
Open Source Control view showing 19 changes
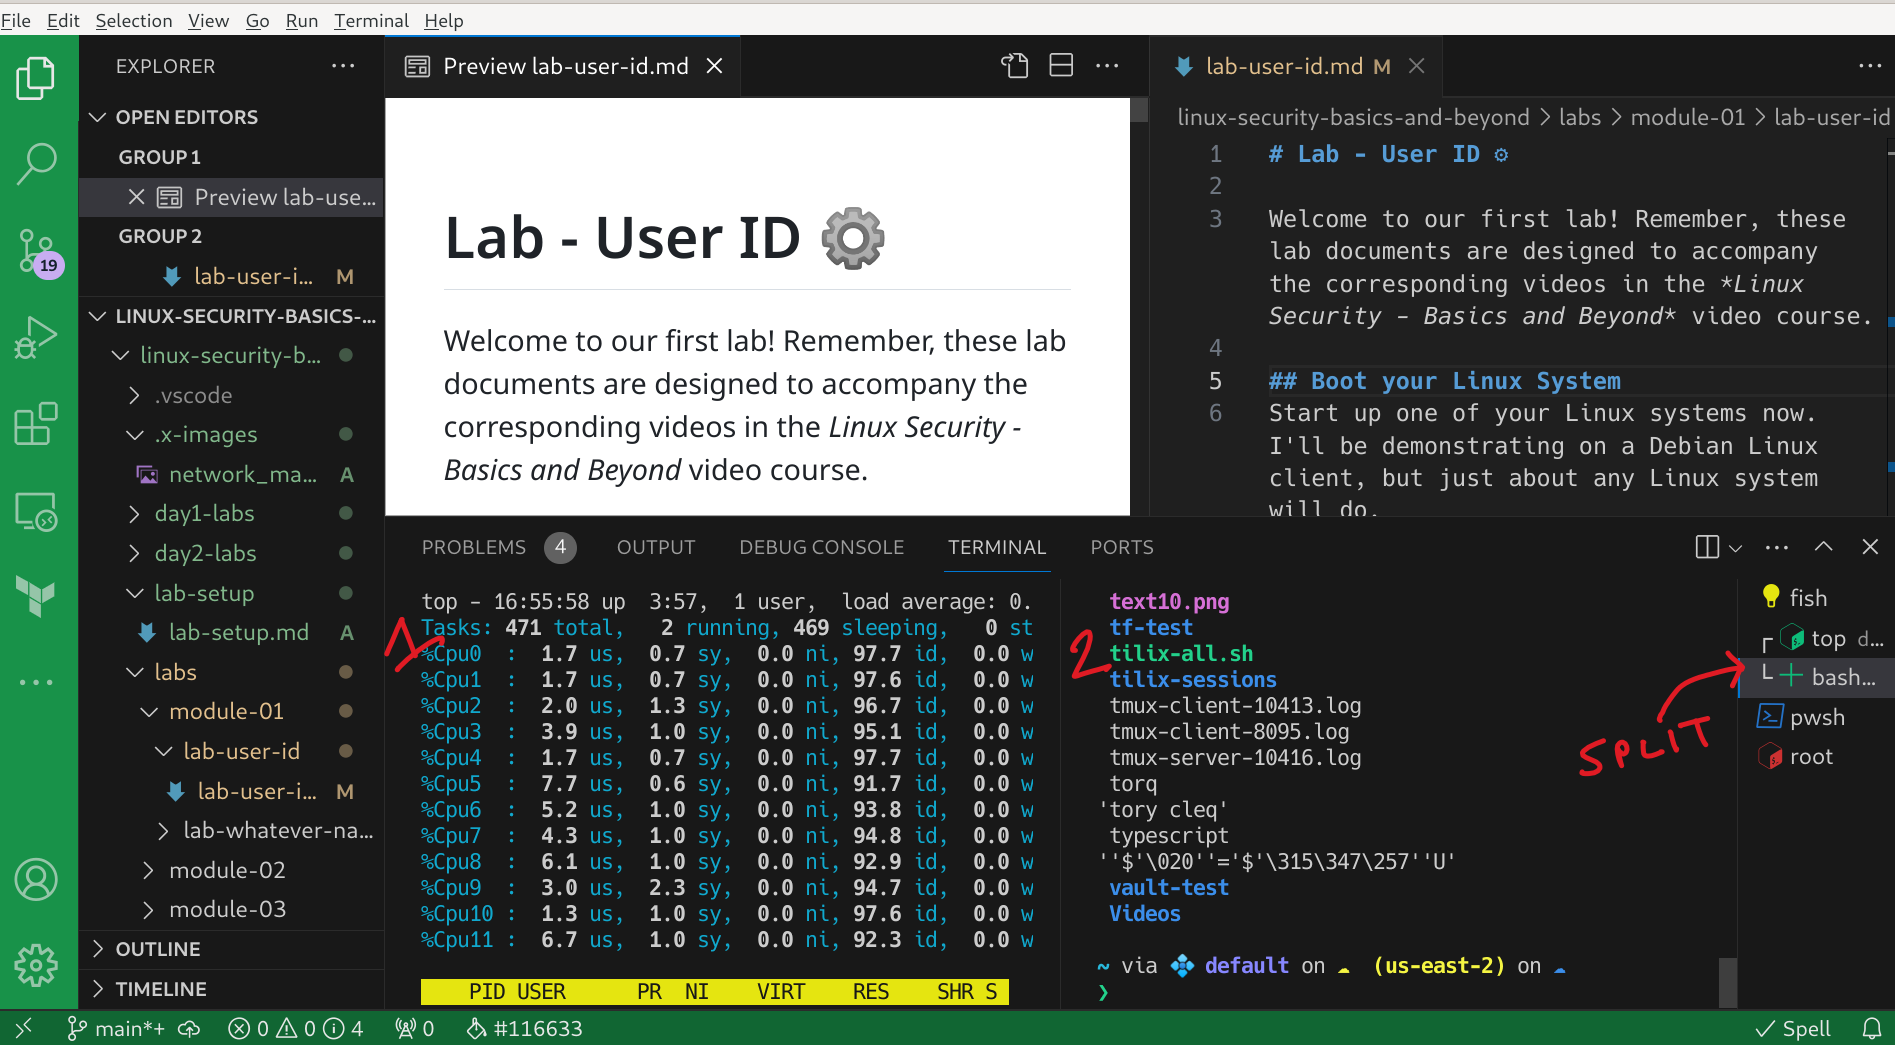coord(37,252)
